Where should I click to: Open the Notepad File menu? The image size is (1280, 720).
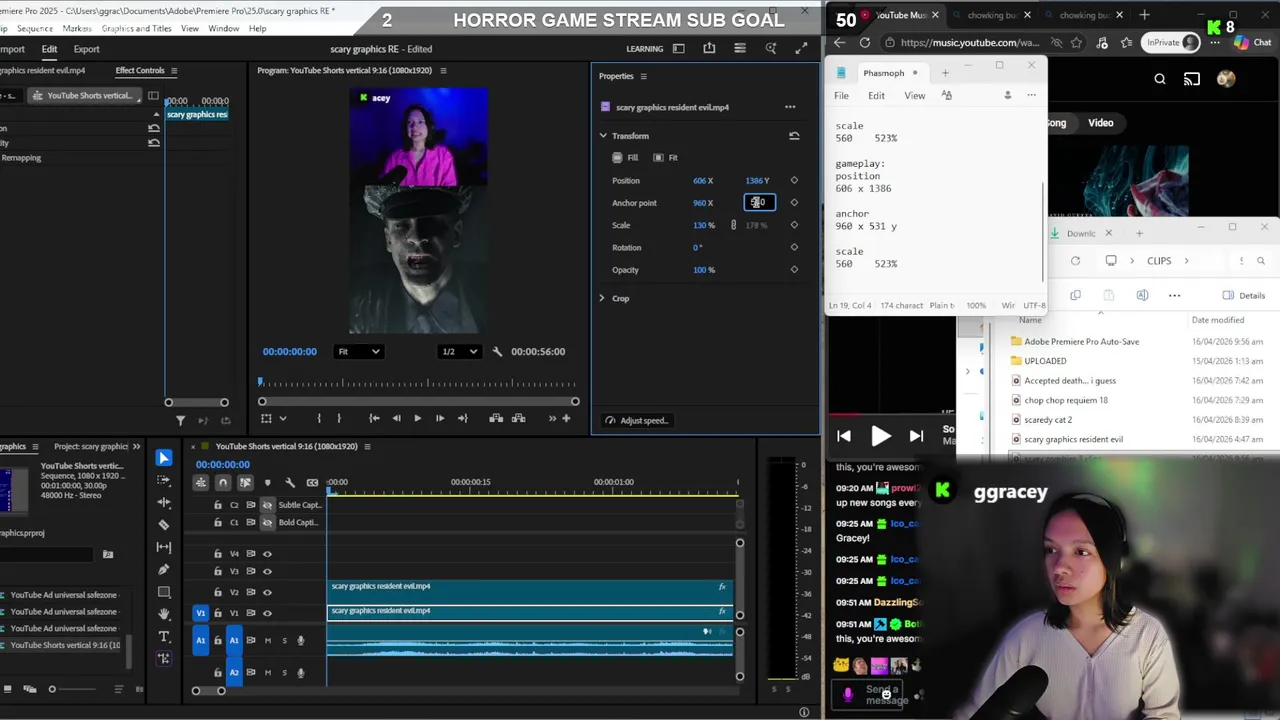(841, 95)
